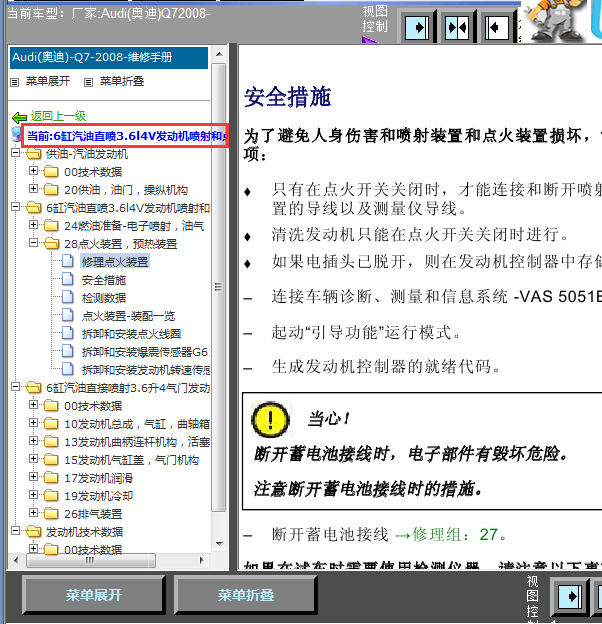
Task: Click the folder icon of 10发动机总成,气缸,曲轴箱
Action: pos(51,423)
